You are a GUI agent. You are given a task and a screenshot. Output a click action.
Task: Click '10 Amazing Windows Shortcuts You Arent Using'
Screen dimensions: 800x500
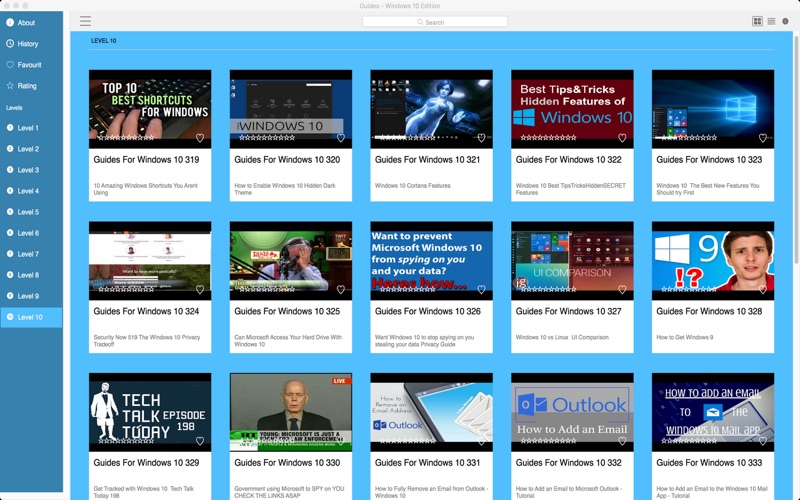click(x=145, y=189)
